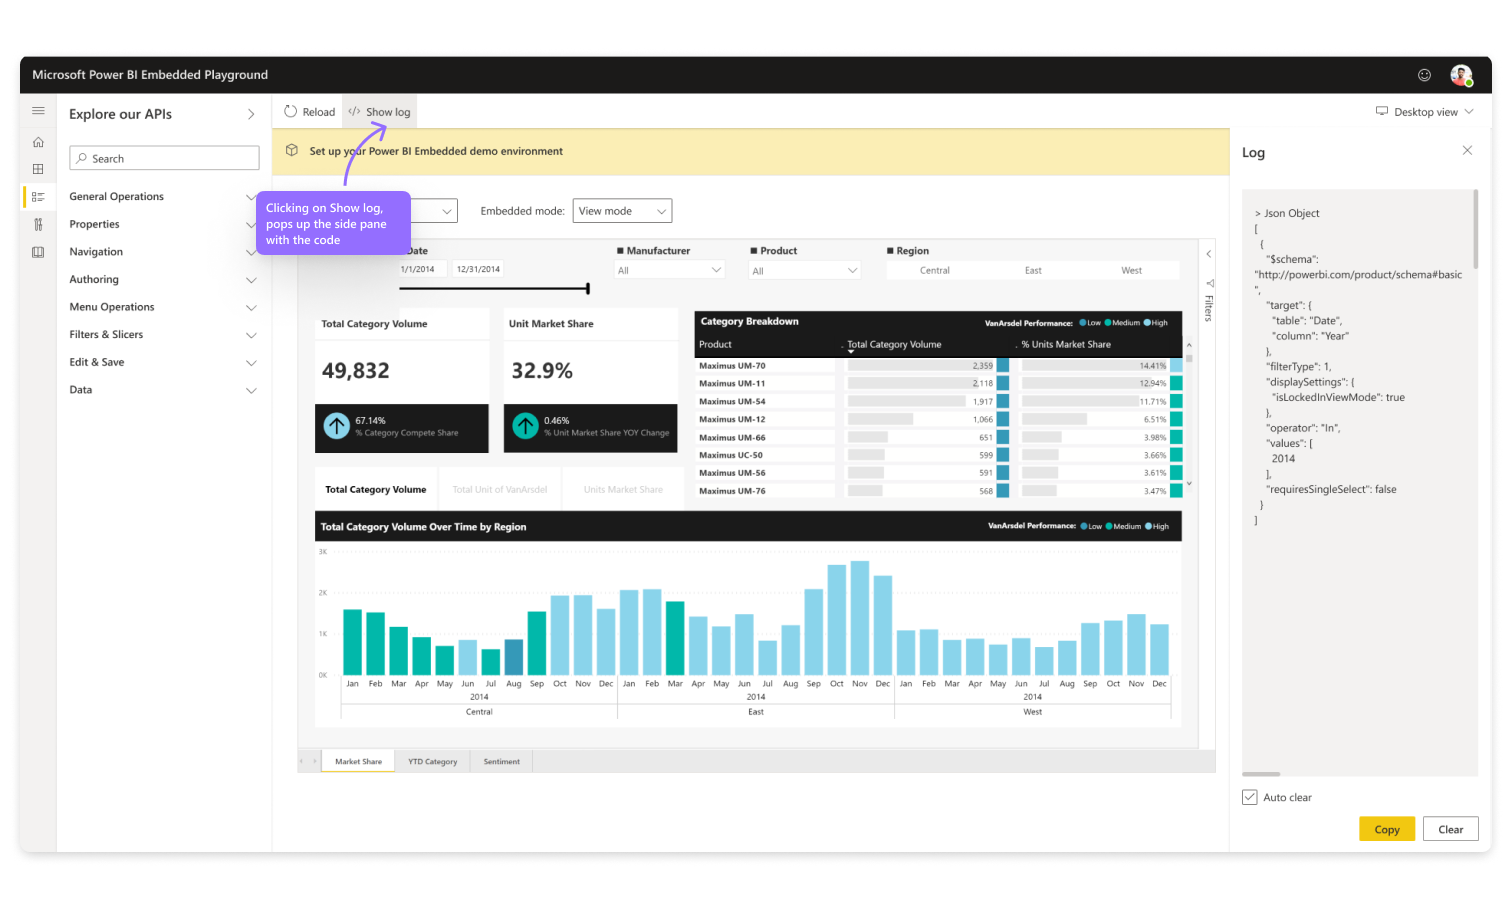Select the Maximus UC-50 table row
The image size is (1512, 906).
pos(939,455)
